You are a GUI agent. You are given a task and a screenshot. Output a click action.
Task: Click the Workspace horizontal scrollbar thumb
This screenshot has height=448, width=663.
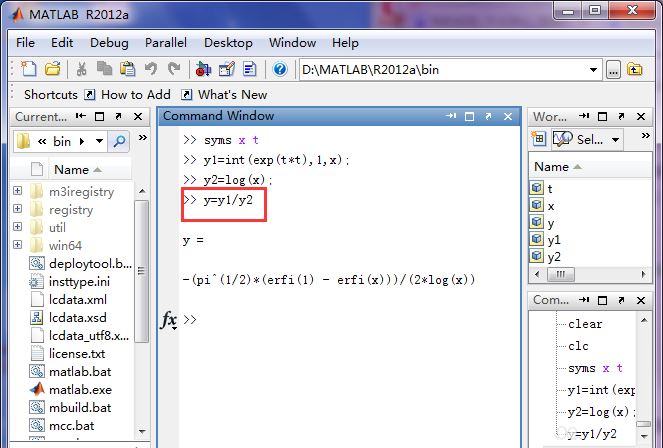pos(561,275)
